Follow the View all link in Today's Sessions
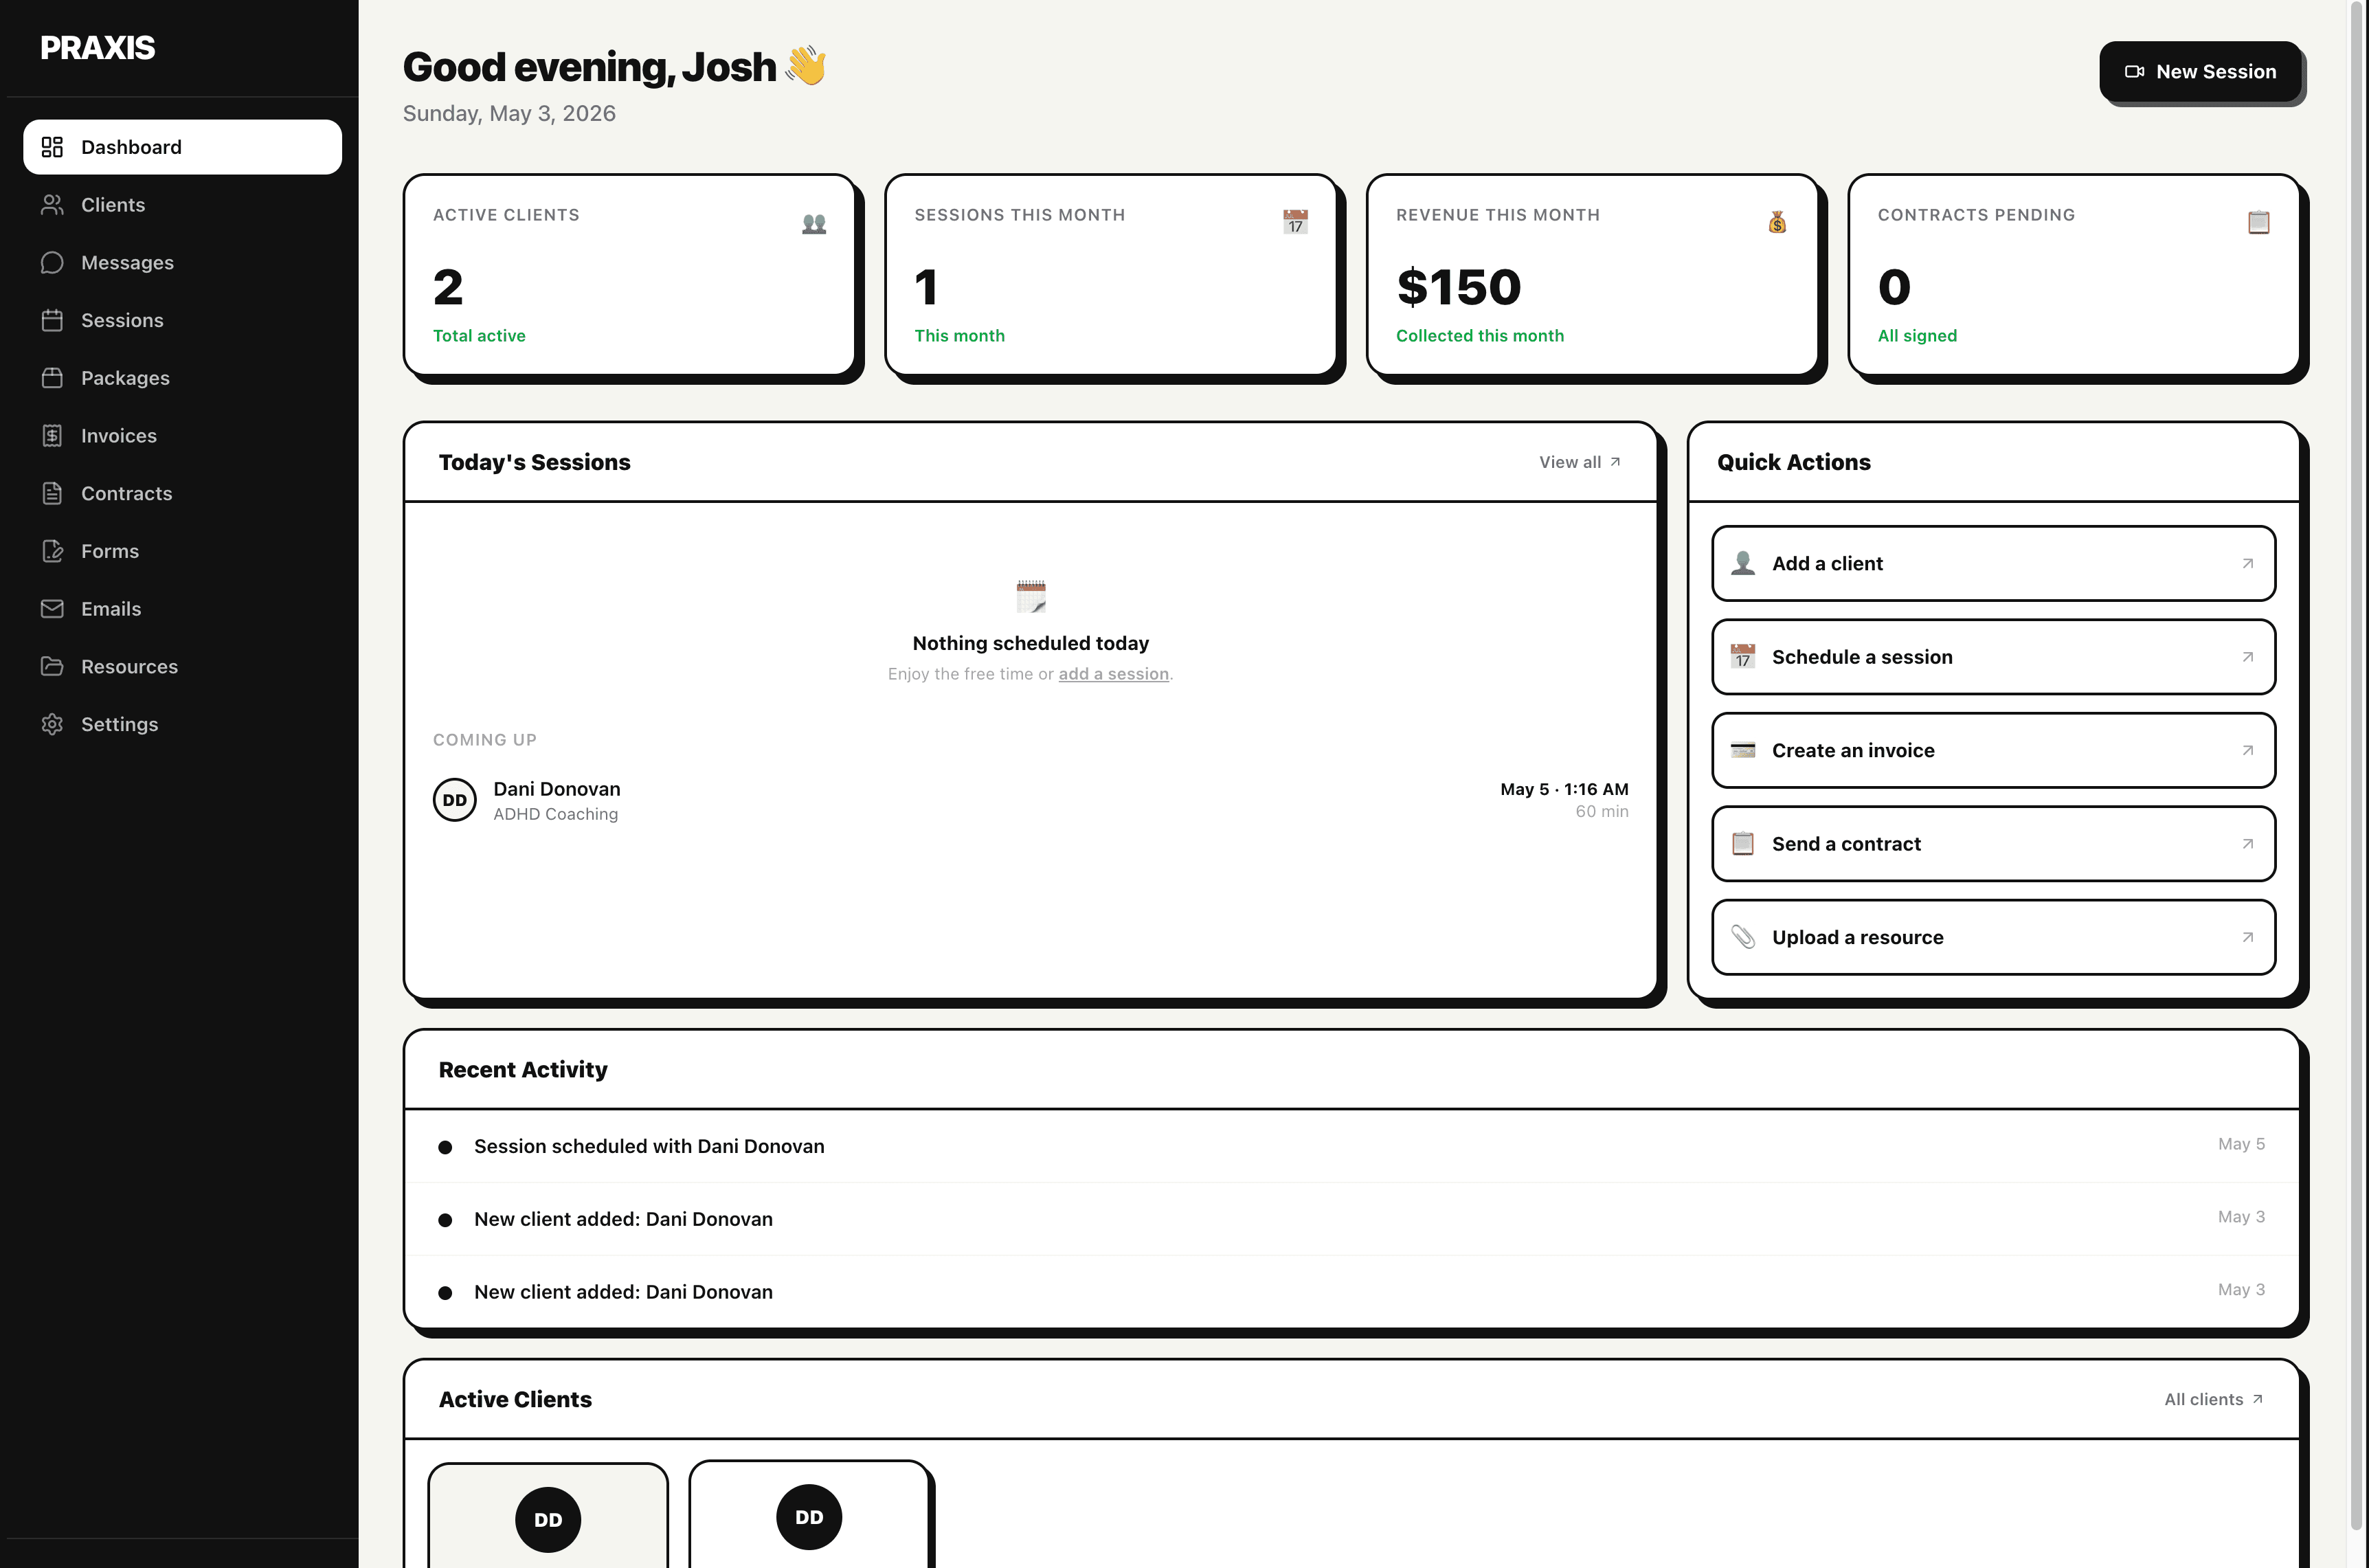The width and height of the screenshot is (2369, 1568). pos(1579,462)
